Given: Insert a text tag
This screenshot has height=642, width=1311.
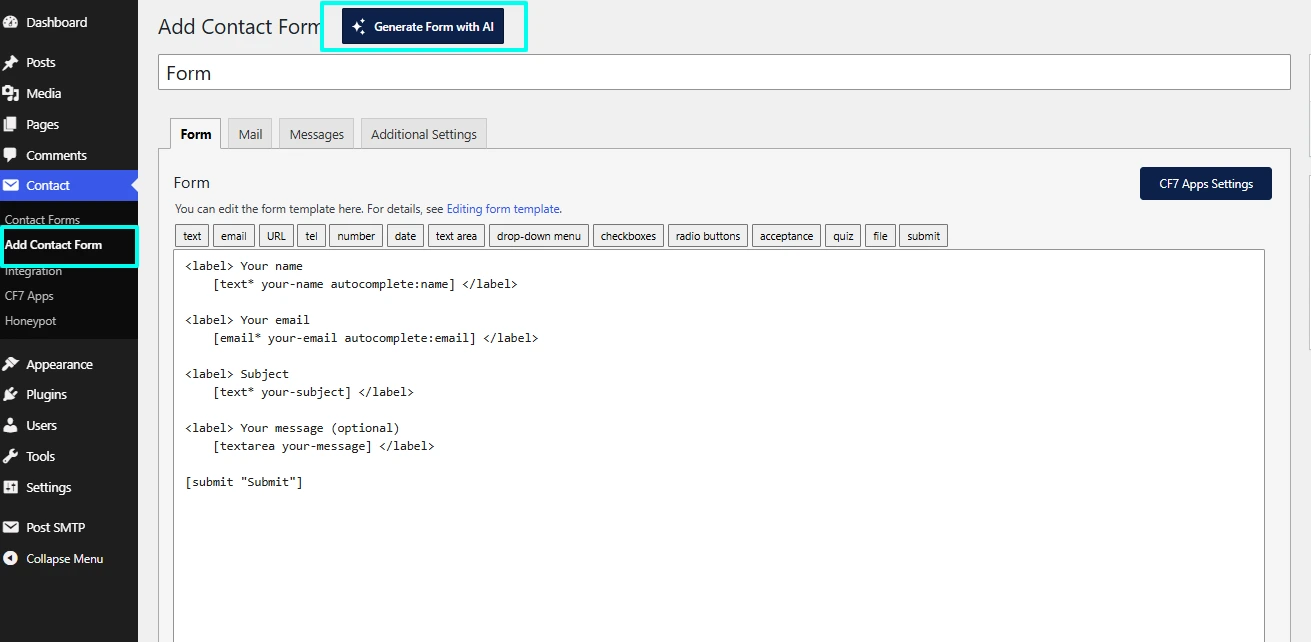Looking at the screenshot, I should click(x=192, y=236).
